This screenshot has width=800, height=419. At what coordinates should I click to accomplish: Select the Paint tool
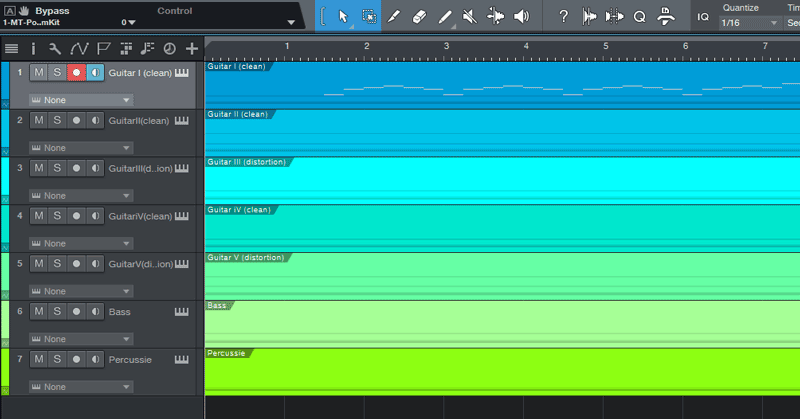(445, 16)
